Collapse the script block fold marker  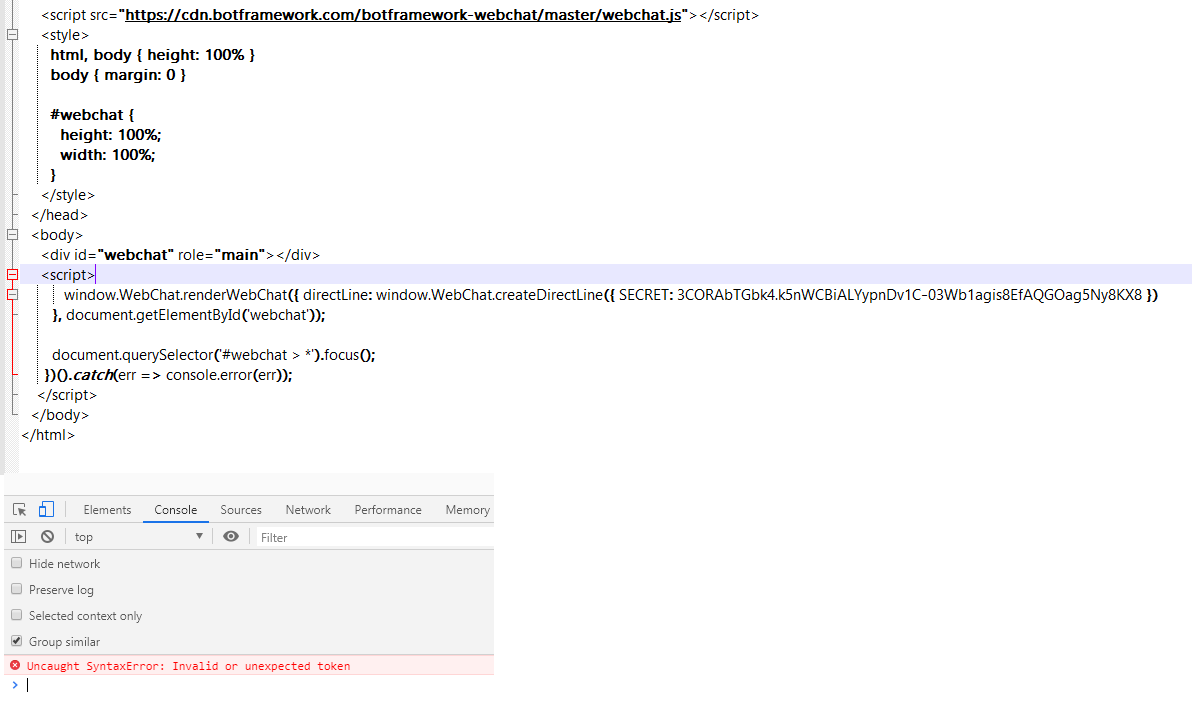tap(12, 274)
